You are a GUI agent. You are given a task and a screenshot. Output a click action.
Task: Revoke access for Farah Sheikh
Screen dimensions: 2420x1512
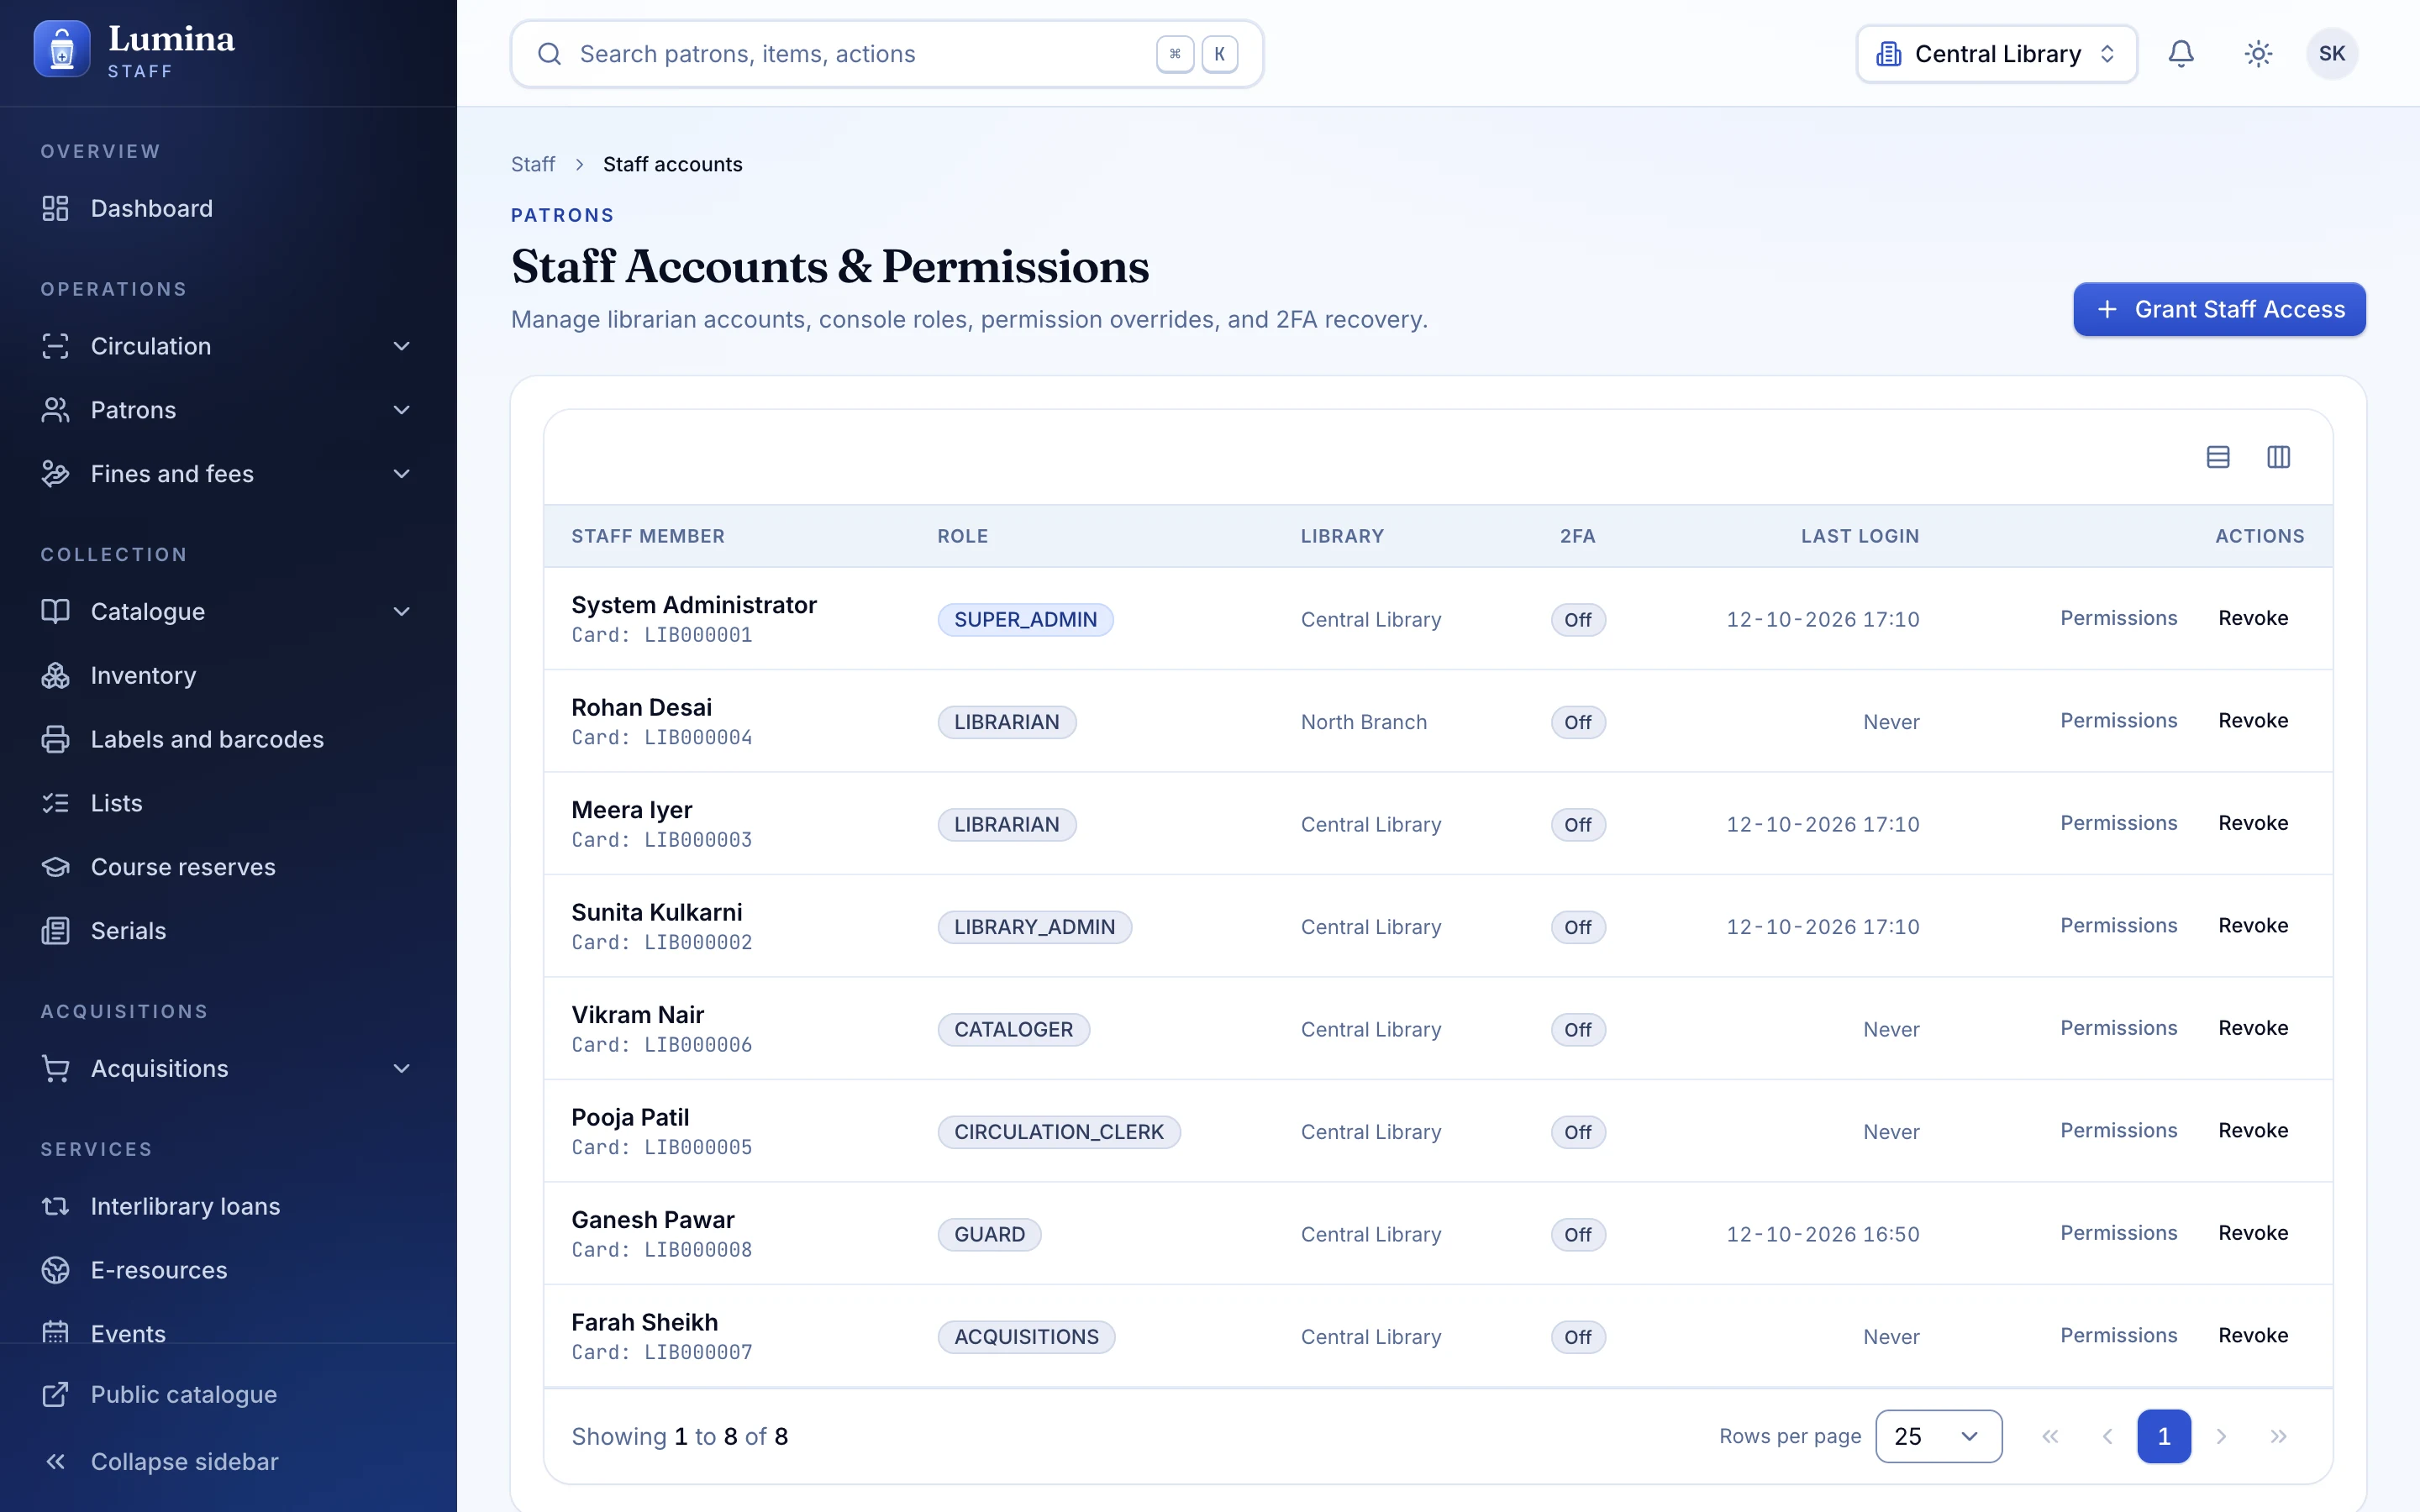tap(2253, 1336)
